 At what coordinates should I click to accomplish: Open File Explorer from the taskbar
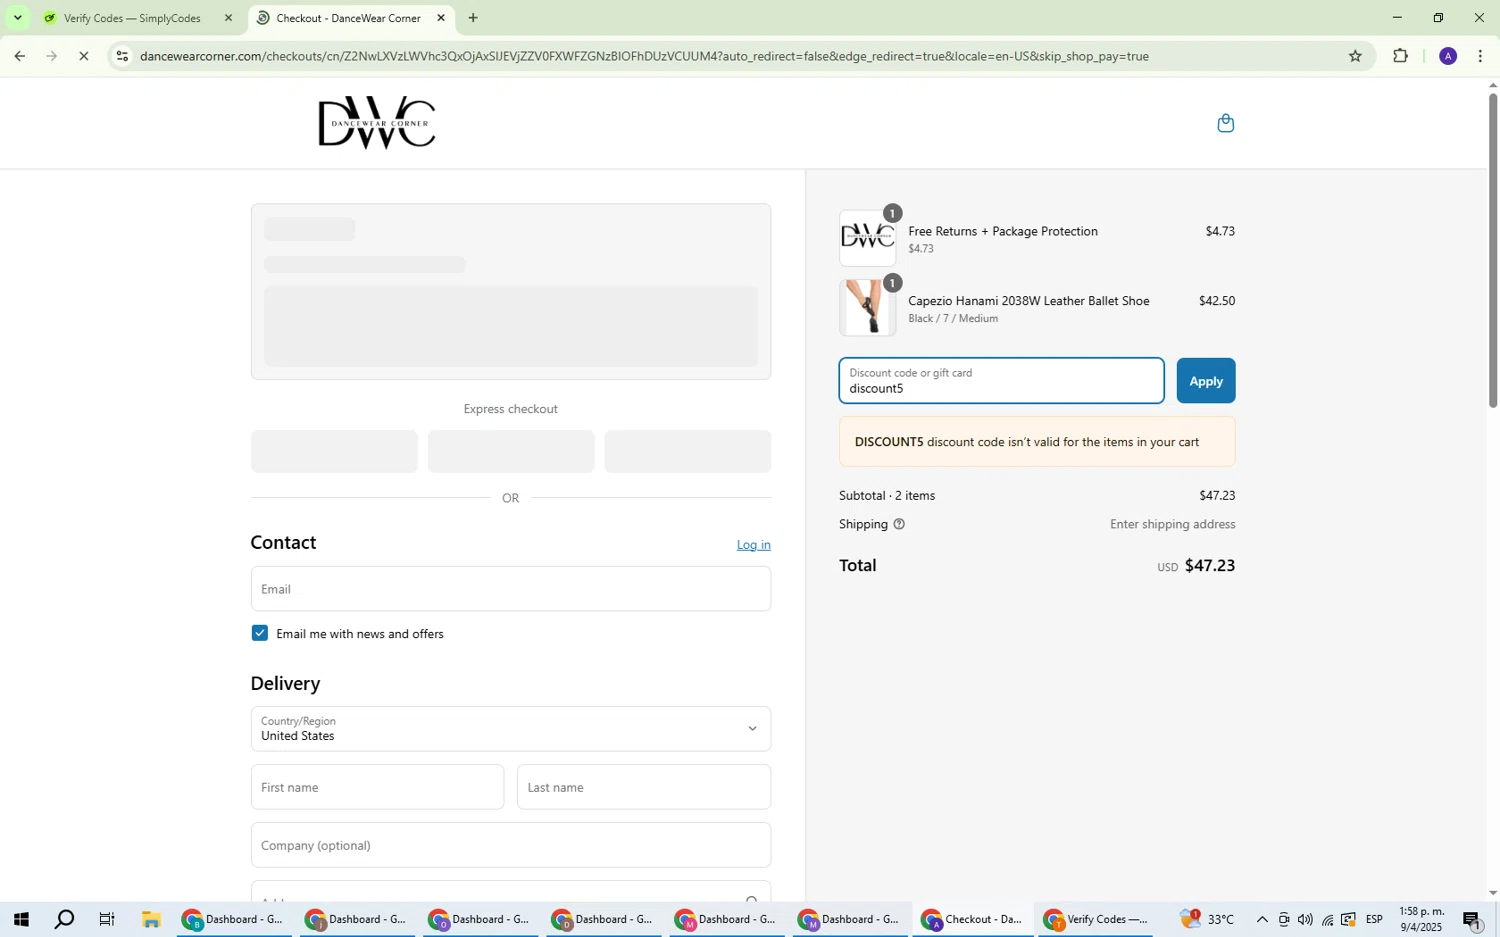click(x=151, y=919)
